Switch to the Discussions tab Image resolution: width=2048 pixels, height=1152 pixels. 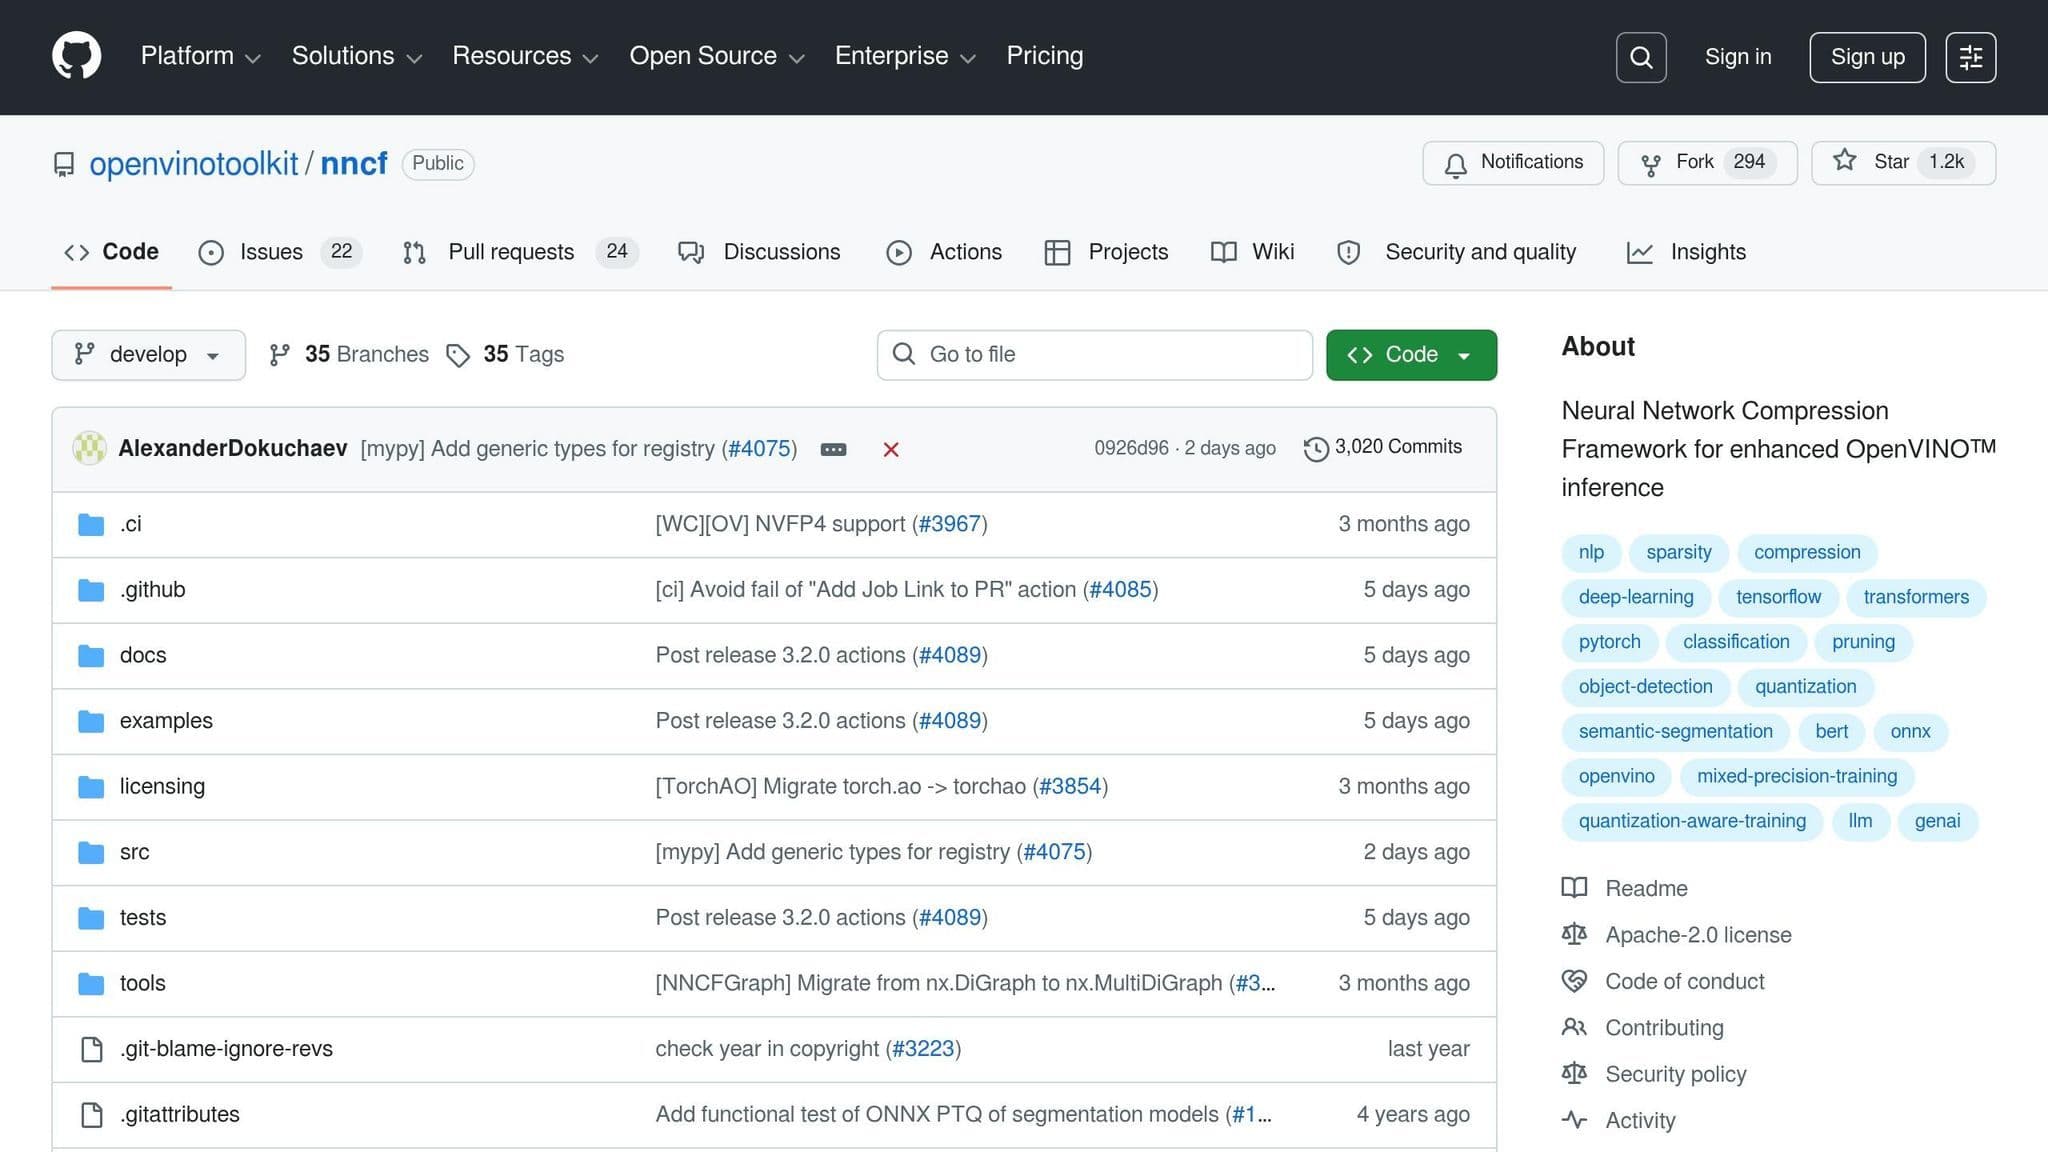[759, 252]
